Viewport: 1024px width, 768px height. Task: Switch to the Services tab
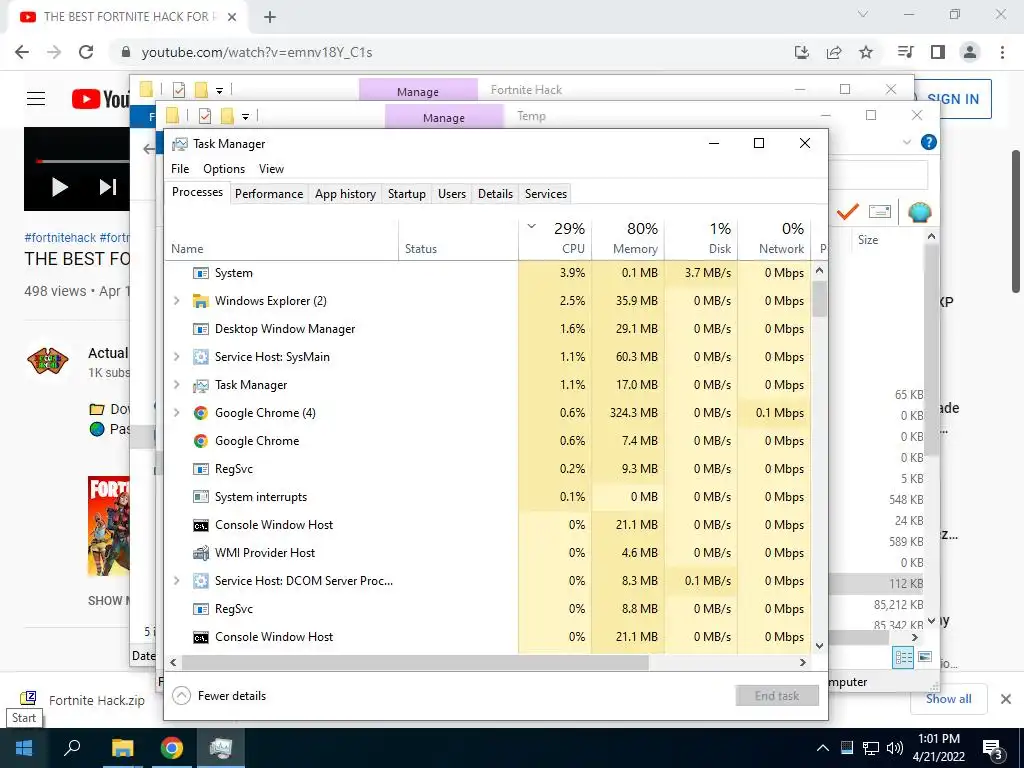[x=546, y=194]
